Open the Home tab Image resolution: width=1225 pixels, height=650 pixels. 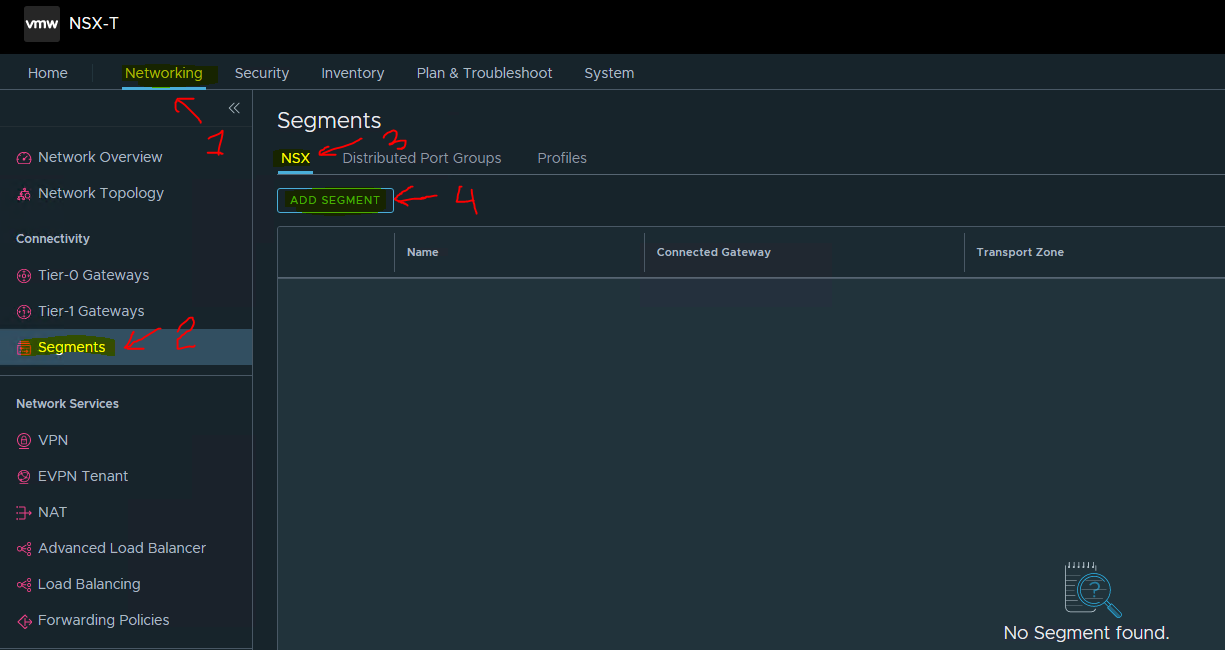pos(48,73)
